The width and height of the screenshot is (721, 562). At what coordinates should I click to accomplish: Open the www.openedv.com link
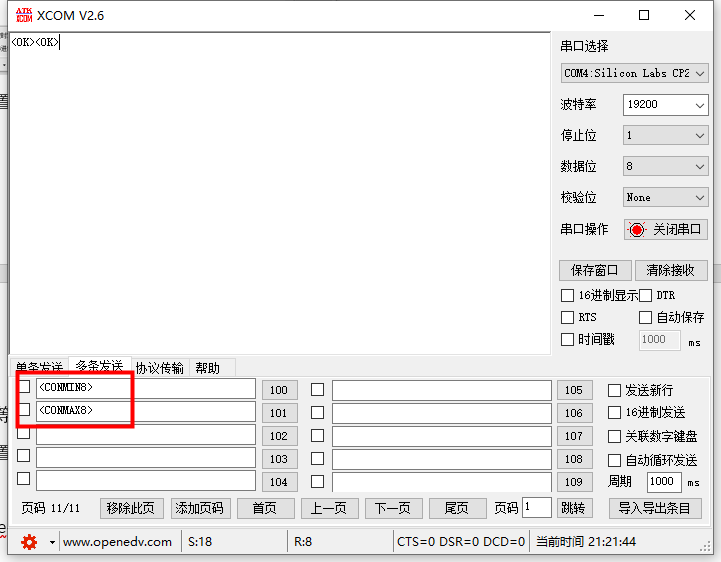117,542
